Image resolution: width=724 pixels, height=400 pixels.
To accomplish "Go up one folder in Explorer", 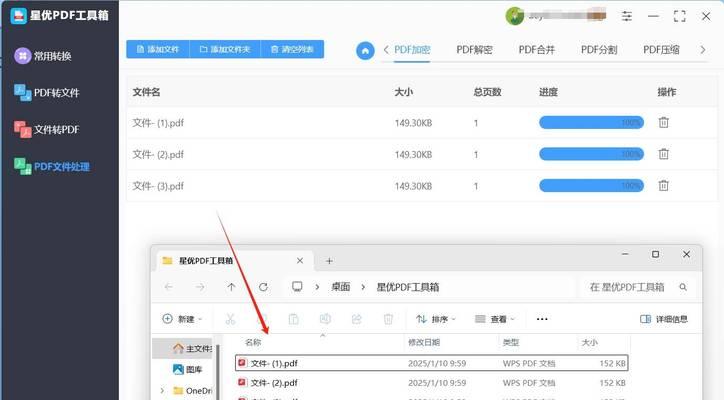I will click(231, 287).
